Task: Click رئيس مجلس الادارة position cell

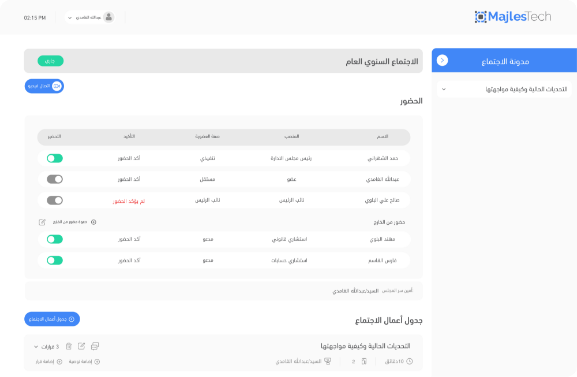Action: tap(291, 158)
